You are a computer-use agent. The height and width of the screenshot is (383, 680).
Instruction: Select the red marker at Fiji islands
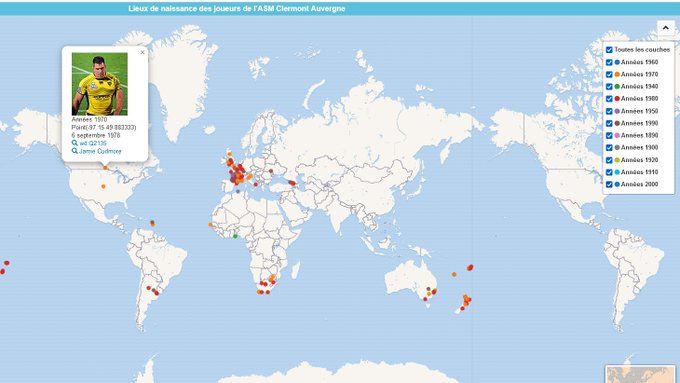470,268
